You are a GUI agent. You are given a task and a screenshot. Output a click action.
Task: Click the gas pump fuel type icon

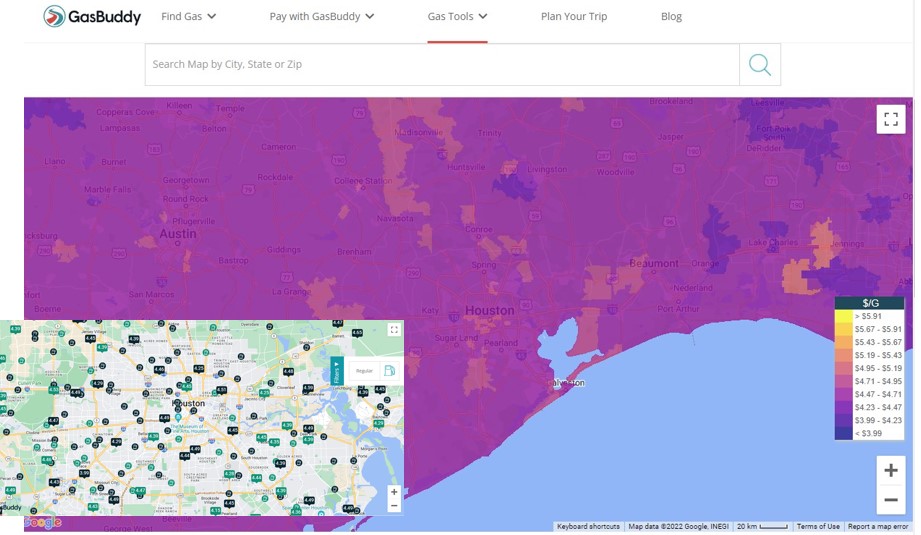click(x=389, y=371)
